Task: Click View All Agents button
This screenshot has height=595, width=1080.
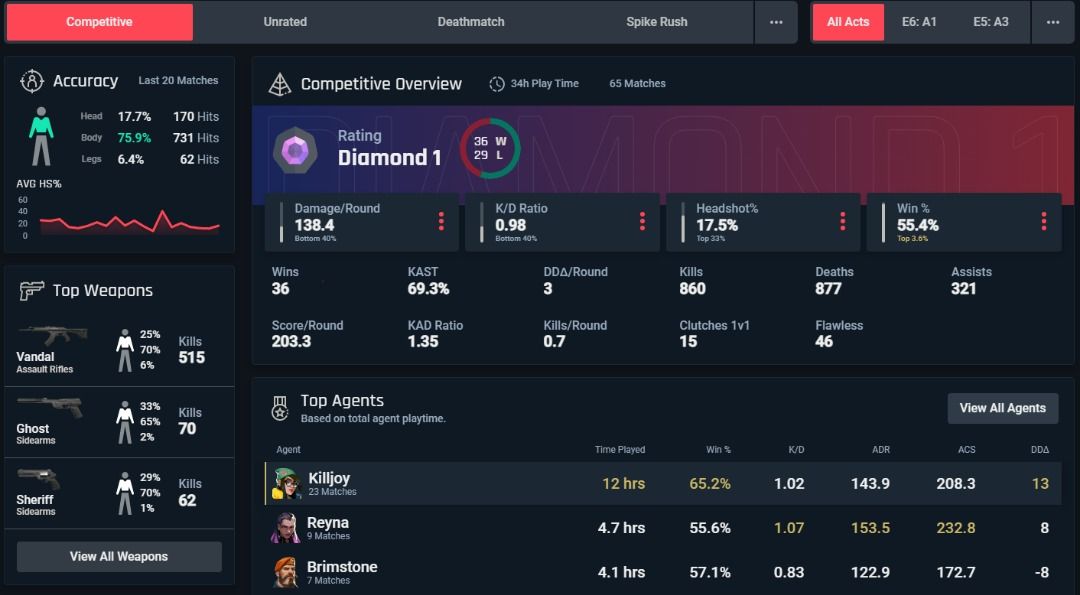Action: click(x=1003, y=408)
